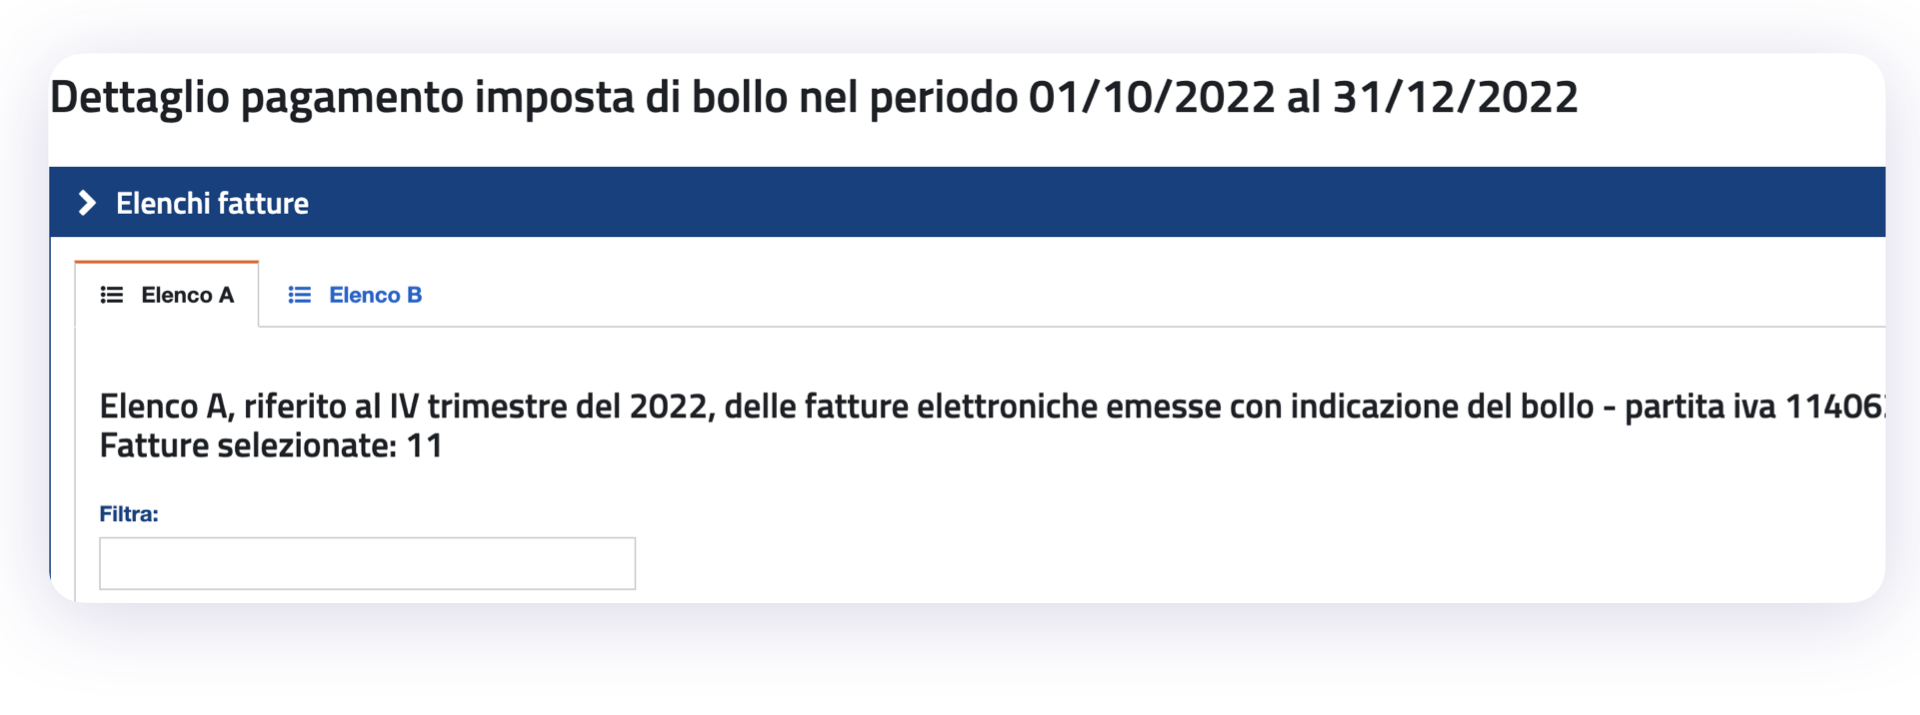1920x715 pixels.
Task: Click the Elenchi fatture header title
Action: point(212,203)
